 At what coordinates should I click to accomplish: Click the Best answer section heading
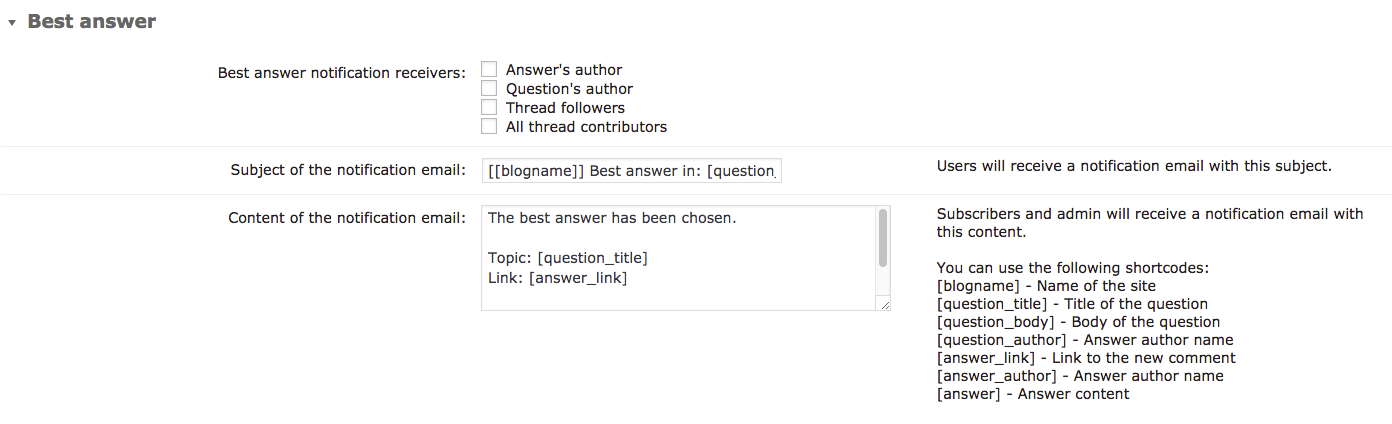[x=91, y=21]
